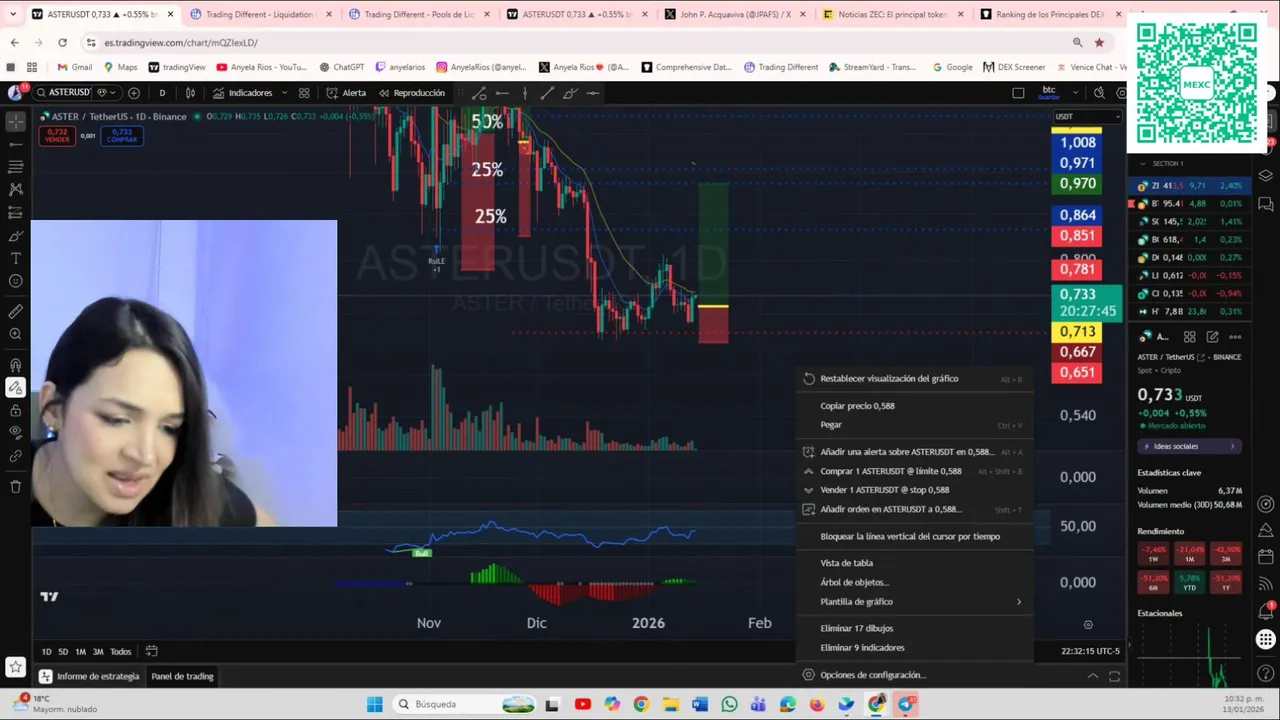Open the forecasting and measurement tools
This screenshot has height=720, width=1280.
click(16, 212)
